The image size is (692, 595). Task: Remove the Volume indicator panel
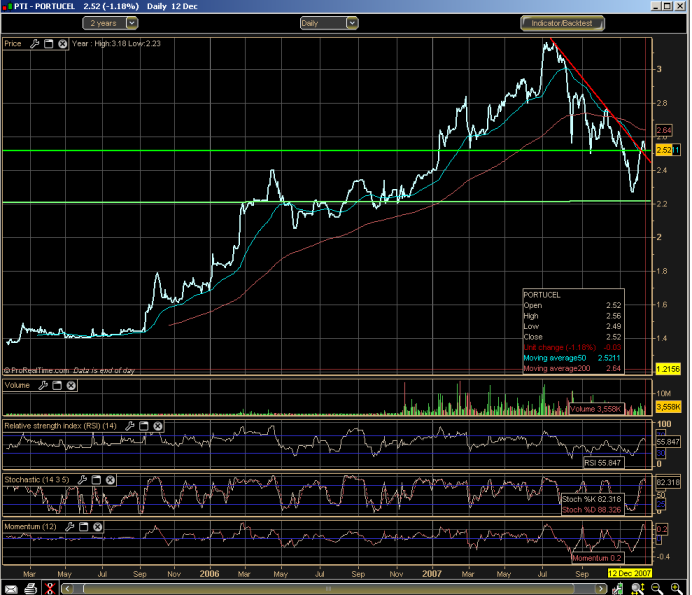click(71, 384)
